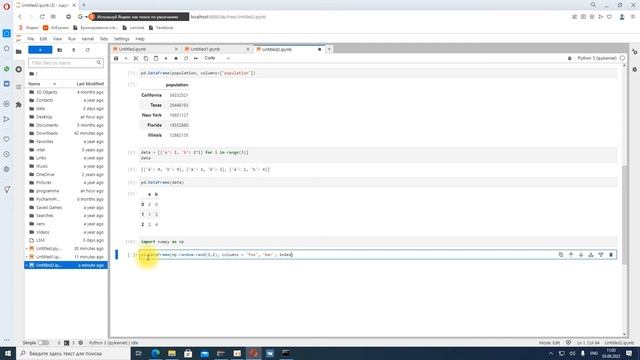
Task: Open the Settings menu
Action: [122, 39]
